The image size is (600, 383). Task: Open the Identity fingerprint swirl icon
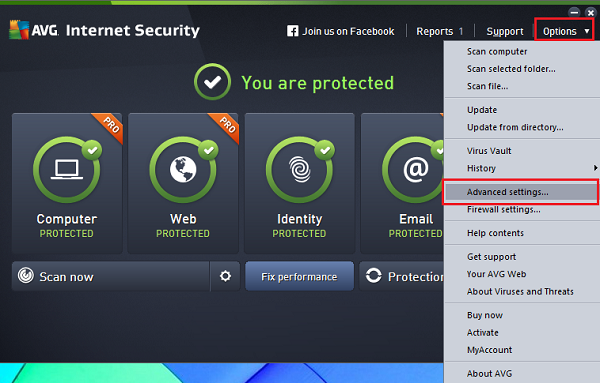click(x=300, y=169)
